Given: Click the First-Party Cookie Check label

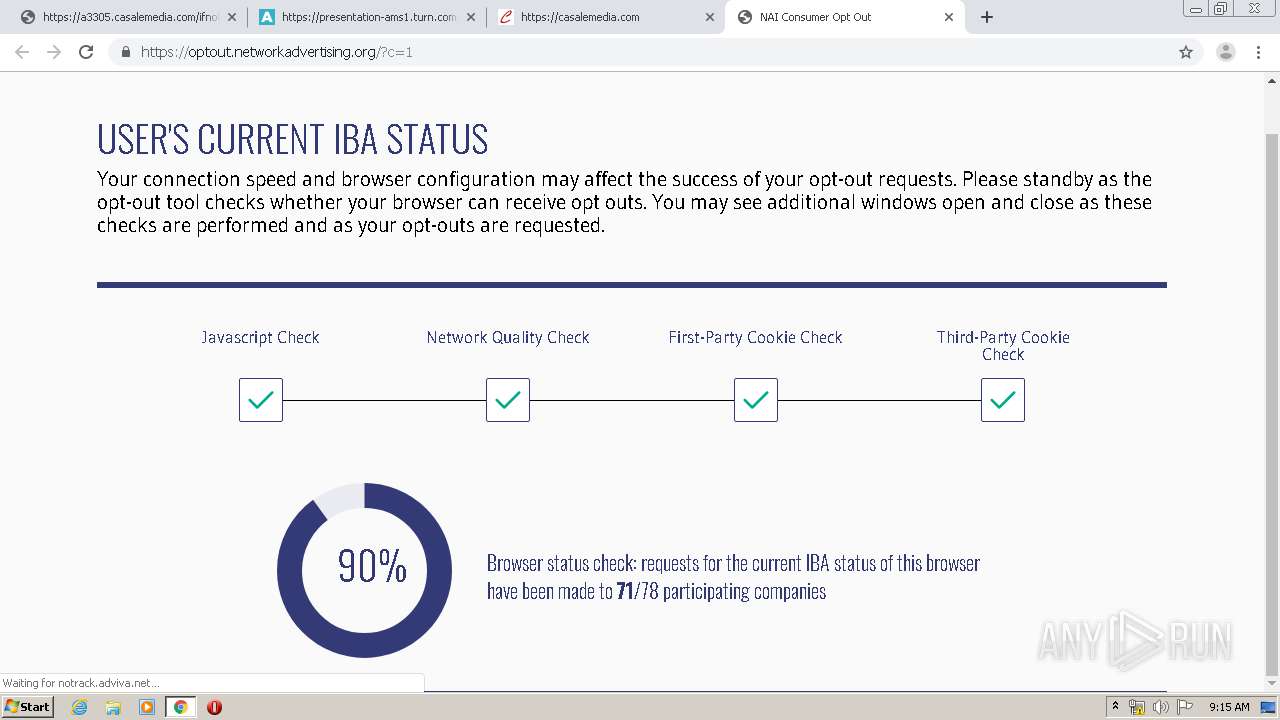Looking at the screenshot, I should pyautogui.click(x=755, y=337).
